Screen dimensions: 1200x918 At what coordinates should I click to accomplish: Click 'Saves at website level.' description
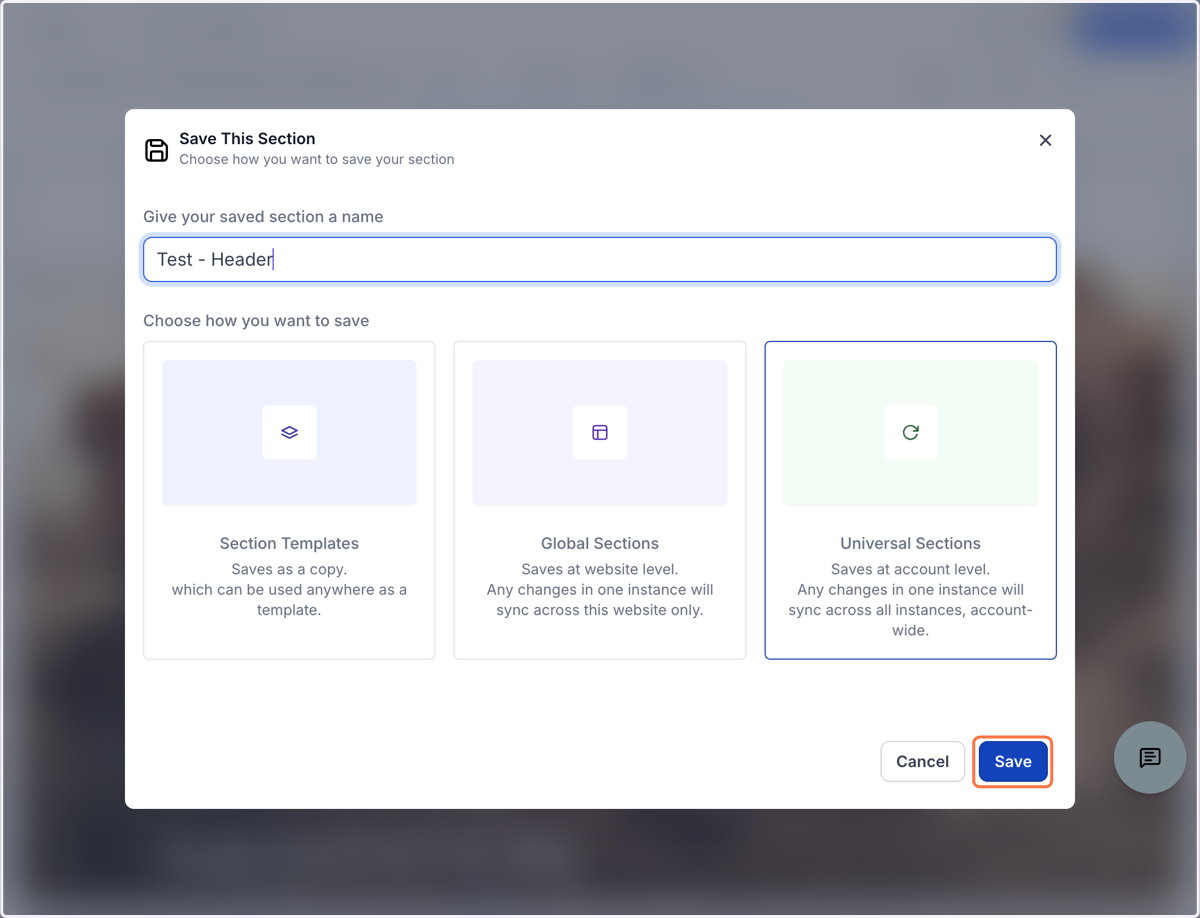pos(600,570)
